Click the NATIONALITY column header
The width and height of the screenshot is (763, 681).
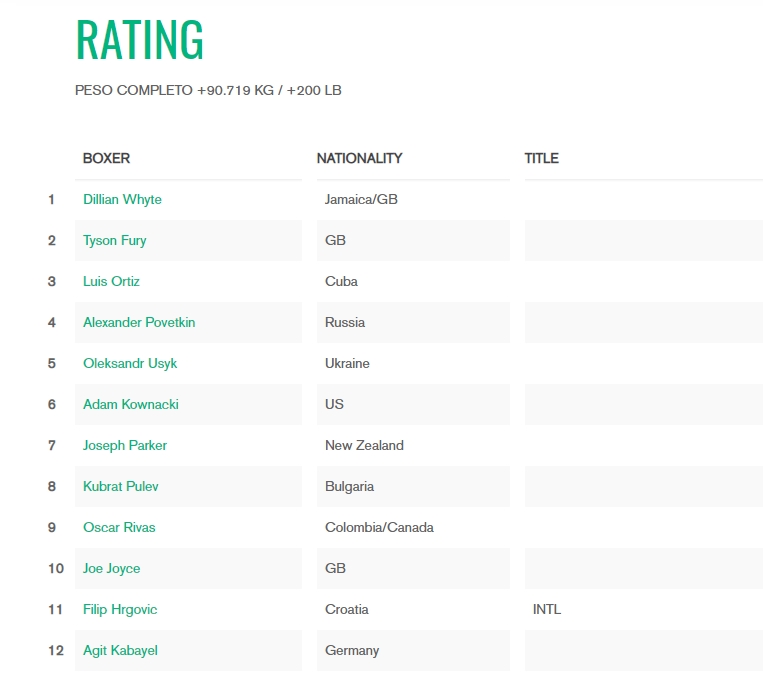click(359, 158)
